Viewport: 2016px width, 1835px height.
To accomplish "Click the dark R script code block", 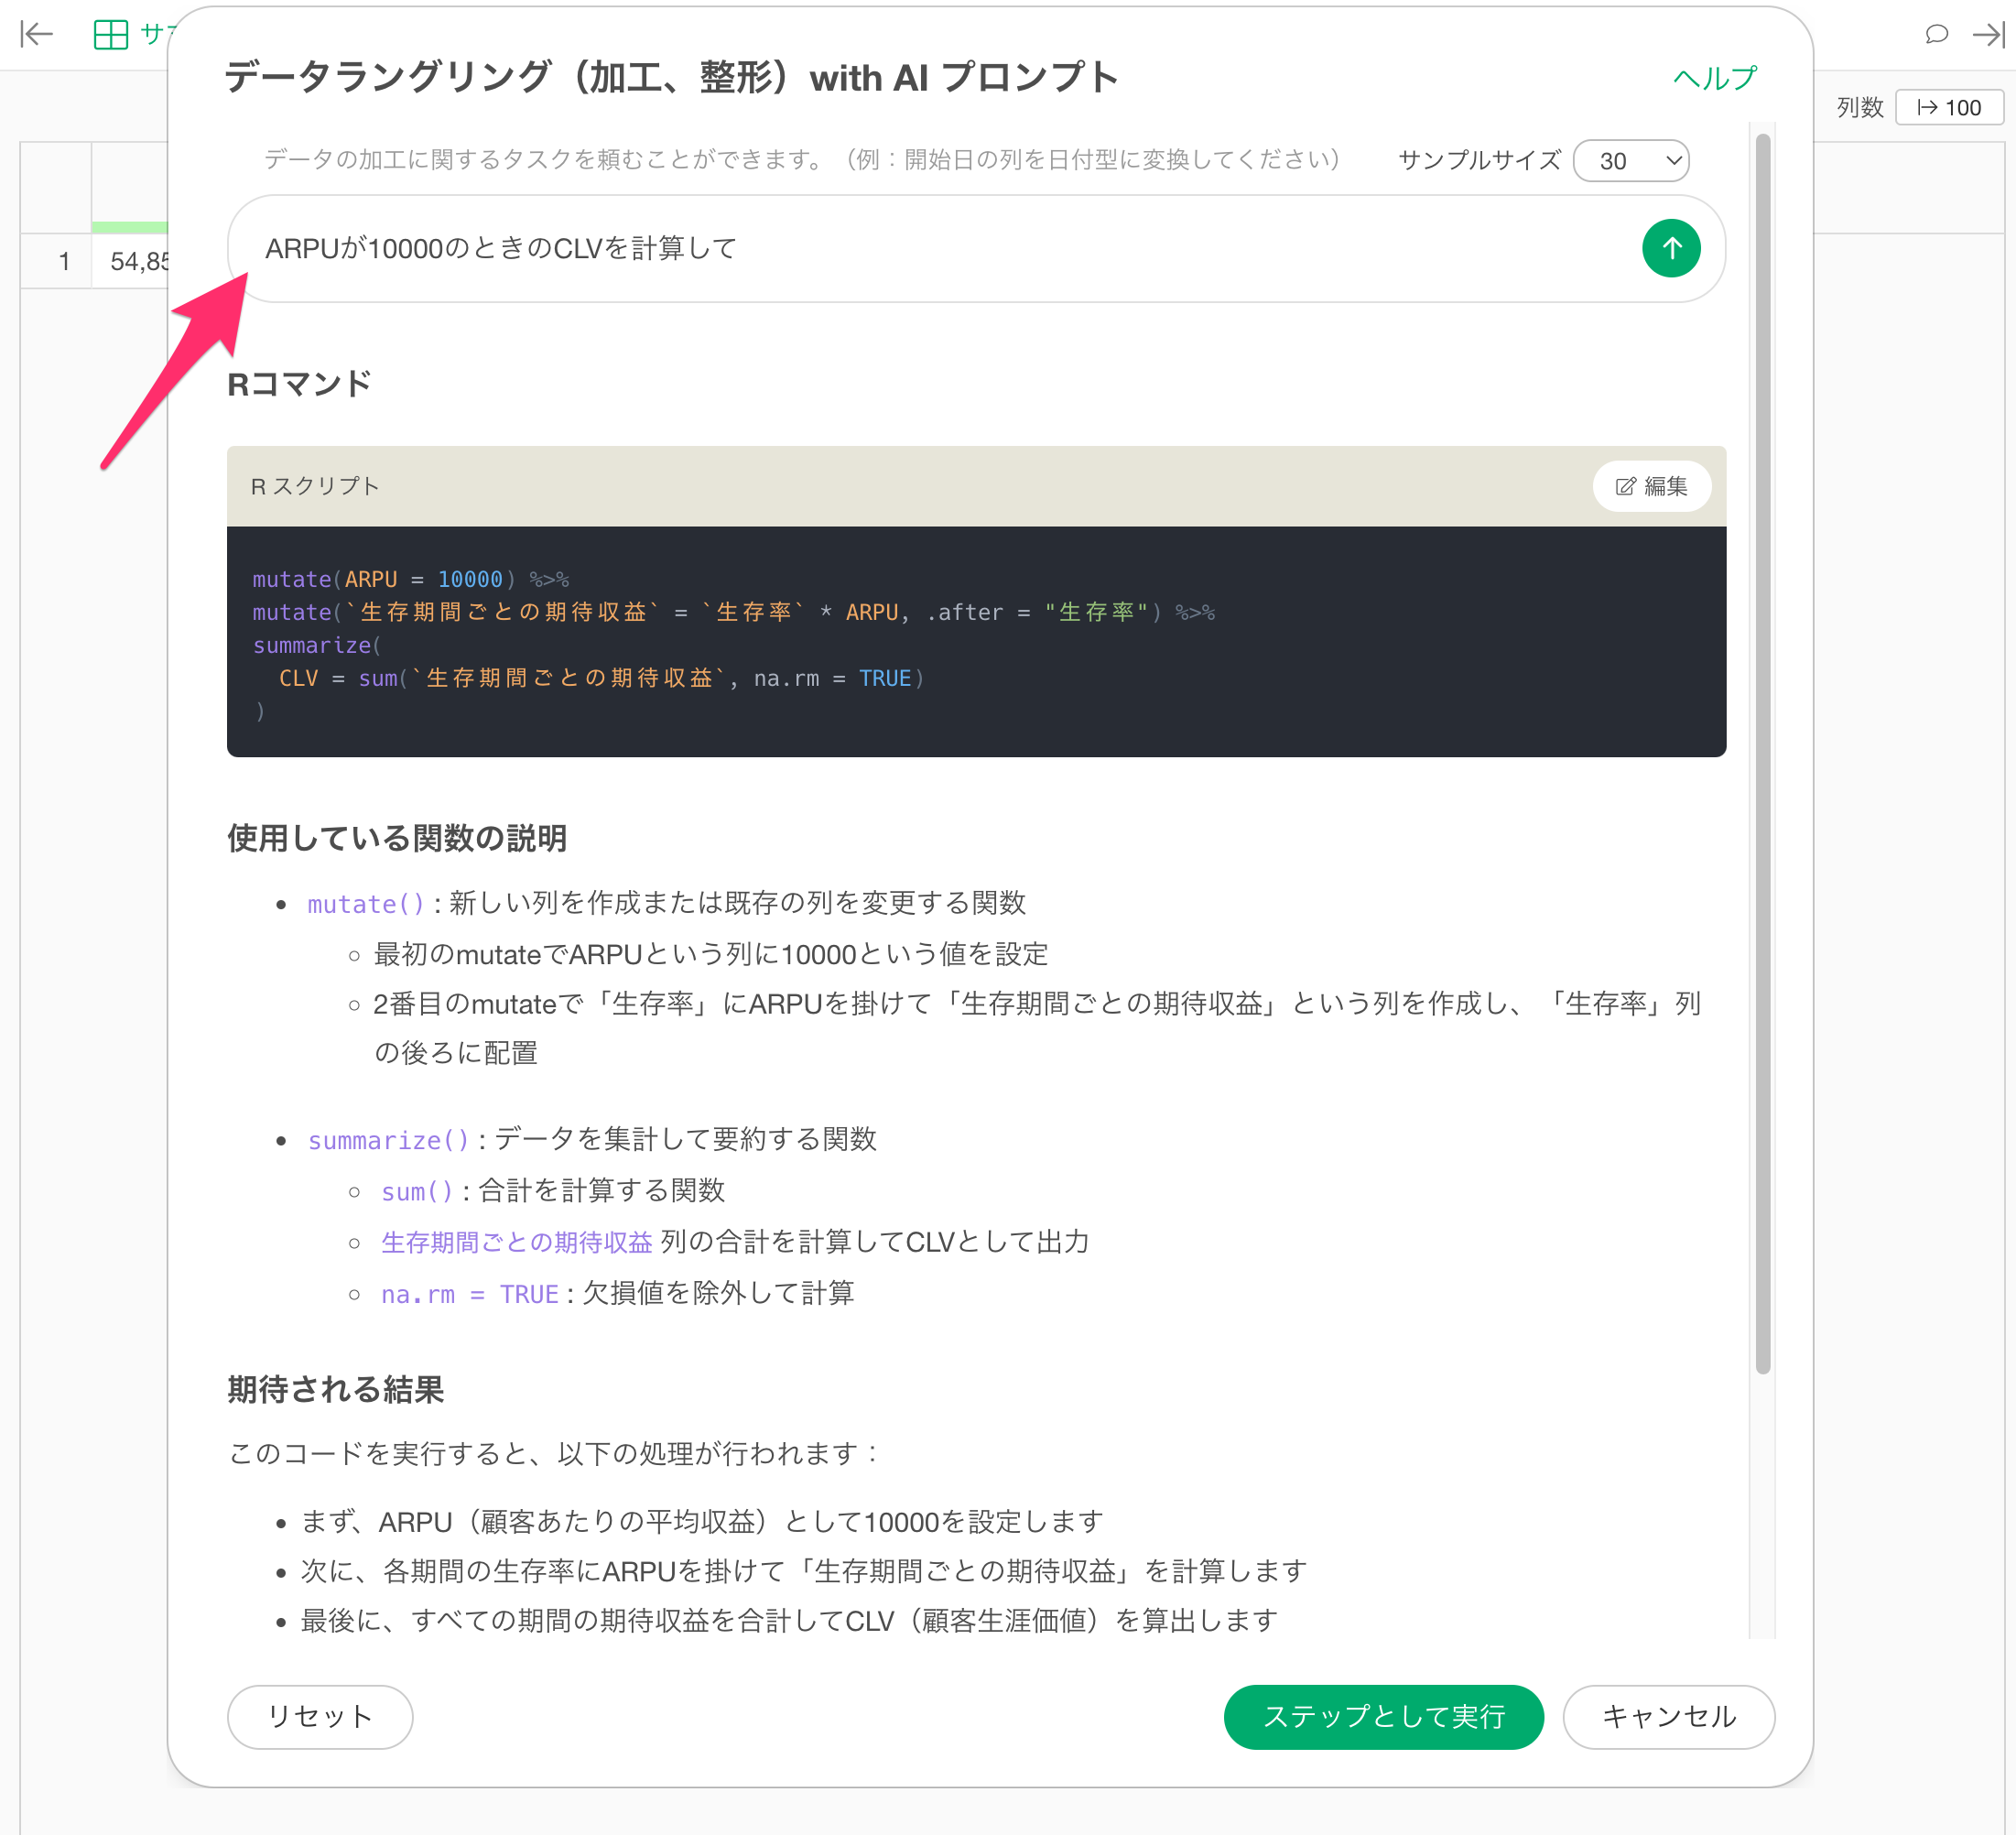I will point(975,642).
